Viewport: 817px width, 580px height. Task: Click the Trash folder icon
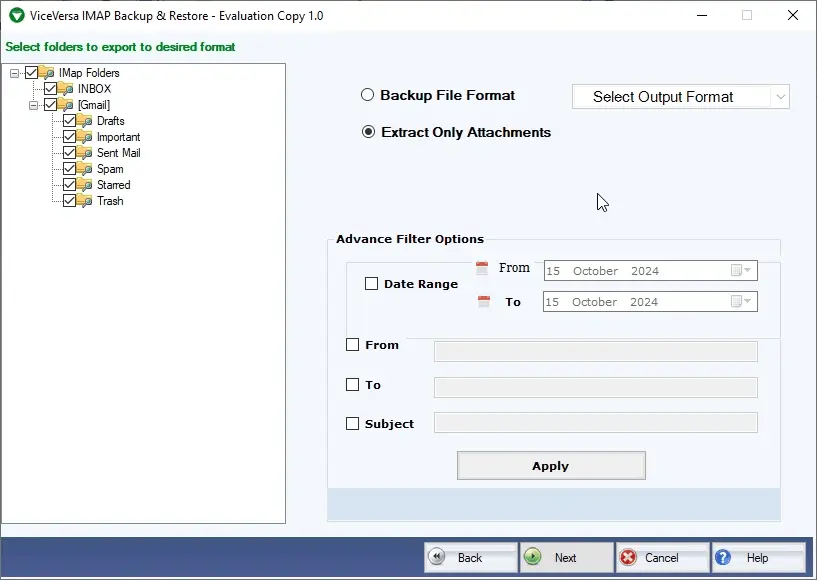84,201
